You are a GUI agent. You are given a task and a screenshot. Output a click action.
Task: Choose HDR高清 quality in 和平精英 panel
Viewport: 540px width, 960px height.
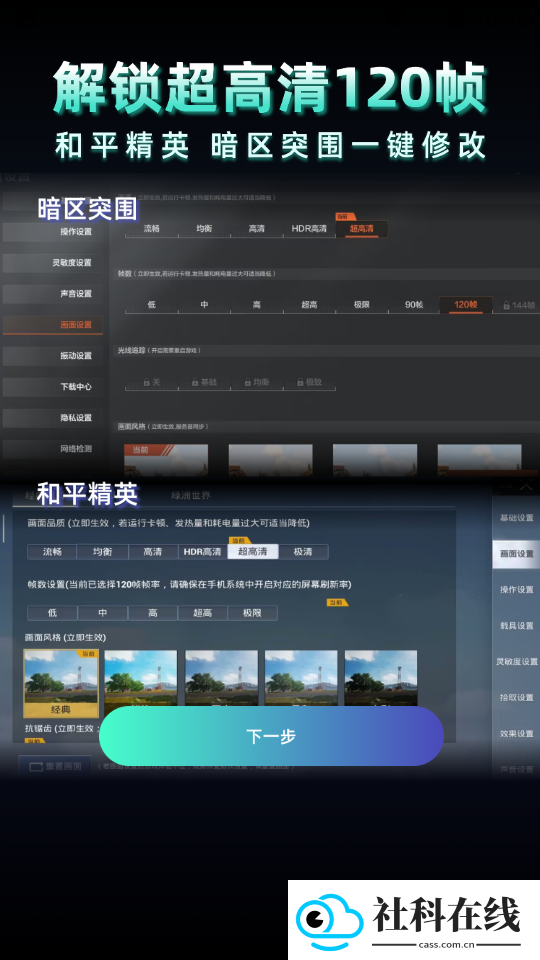[x=203, y=552]
